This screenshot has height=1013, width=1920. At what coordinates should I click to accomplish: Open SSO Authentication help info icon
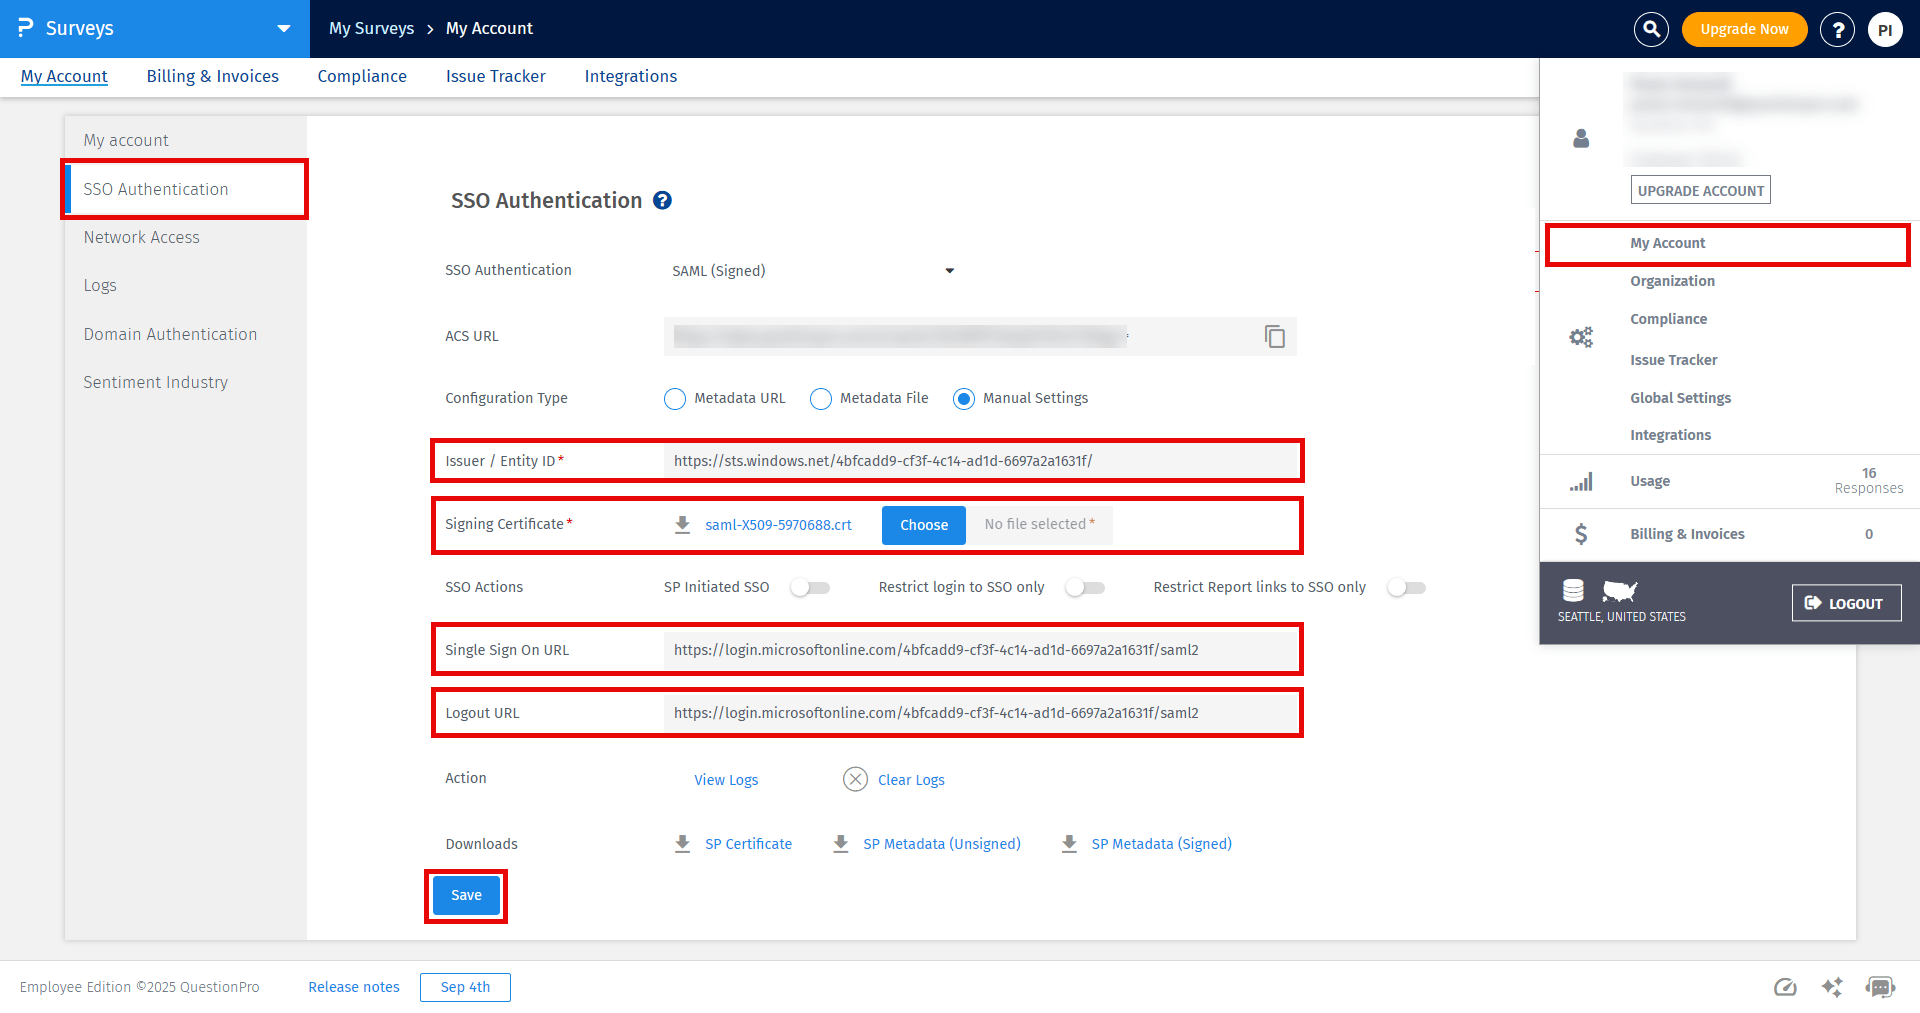pyautogui.click(x=662, y=200)
